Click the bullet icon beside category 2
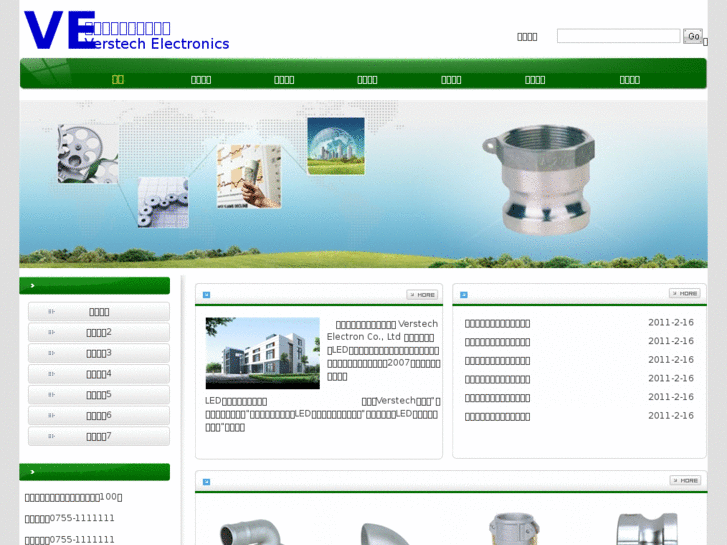This screenshot has height=545, width=727. point(51,332)
